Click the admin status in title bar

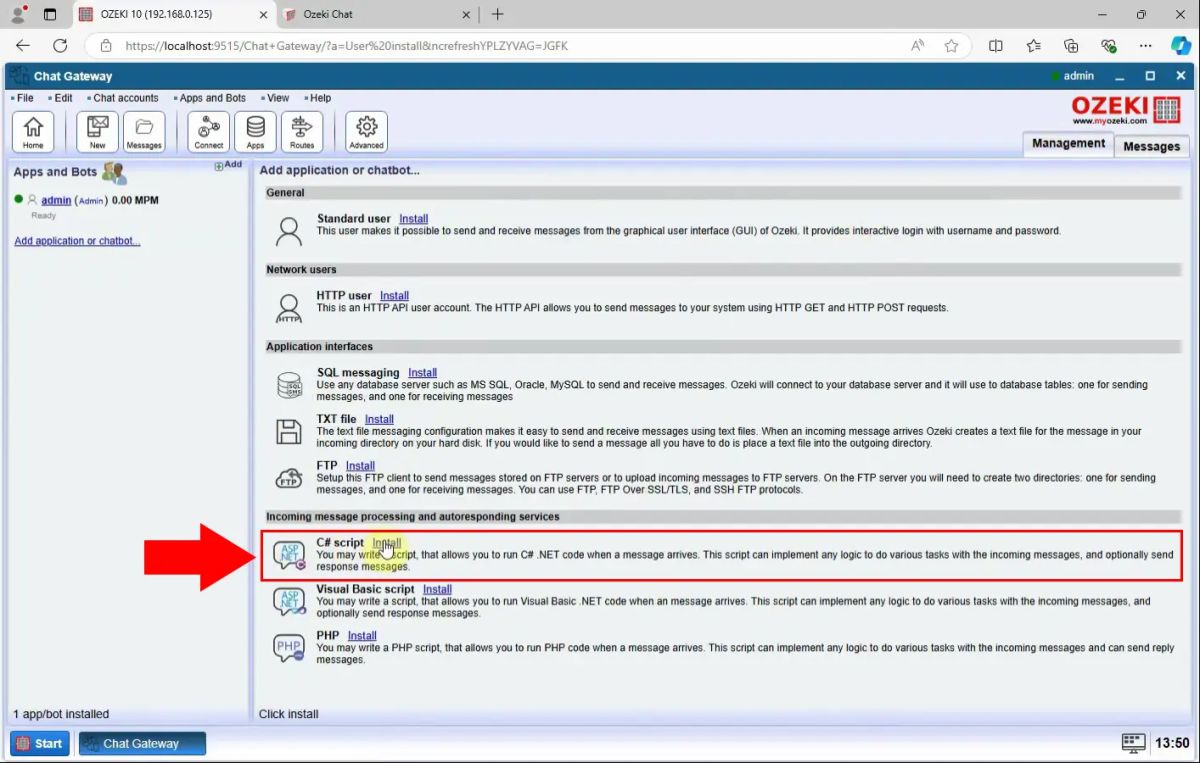click(1073, 76)
